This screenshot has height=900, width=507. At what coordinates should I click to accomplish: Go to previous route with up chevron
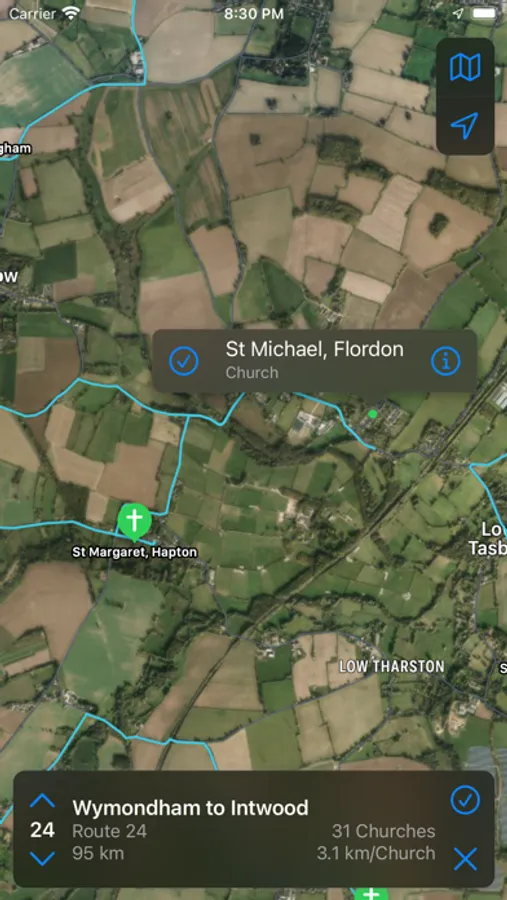click(42, 800)
